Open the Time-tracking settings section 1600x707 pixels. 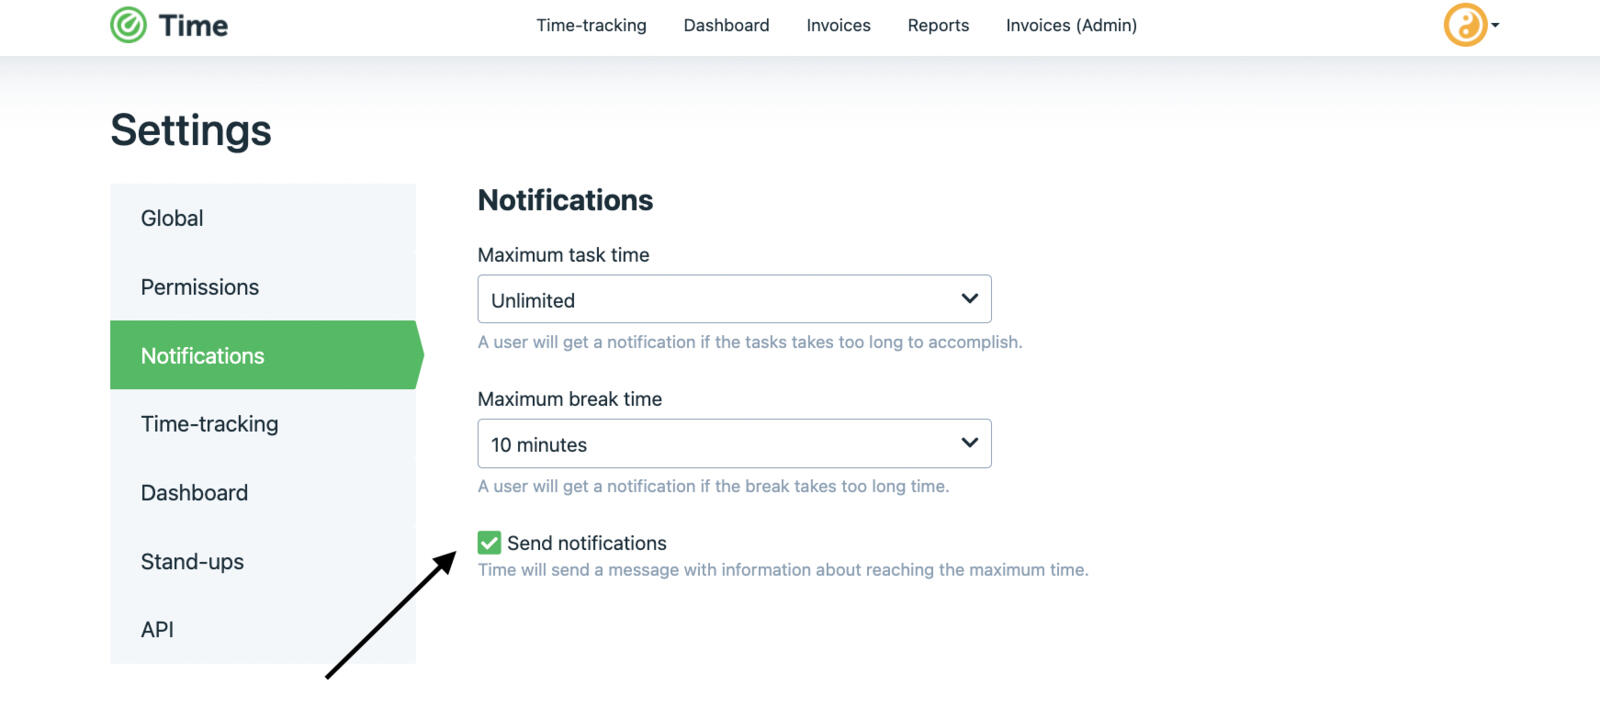click(x=210, y=424)
